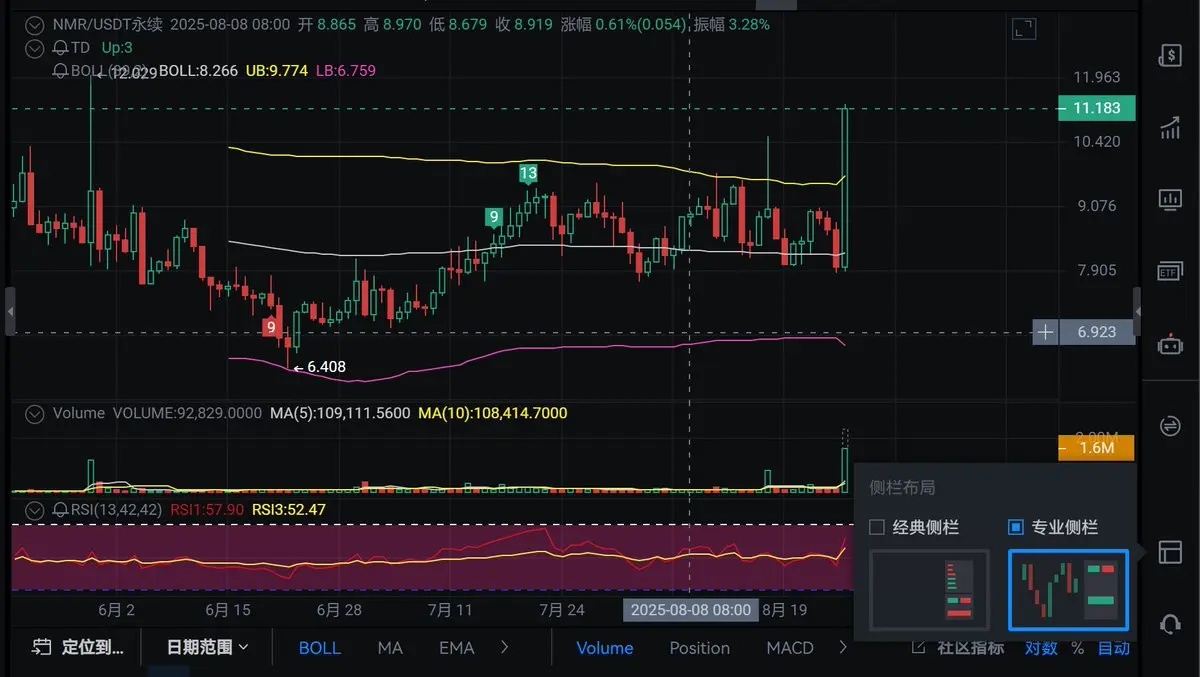Open customer support headset icon

[1169, 623]
